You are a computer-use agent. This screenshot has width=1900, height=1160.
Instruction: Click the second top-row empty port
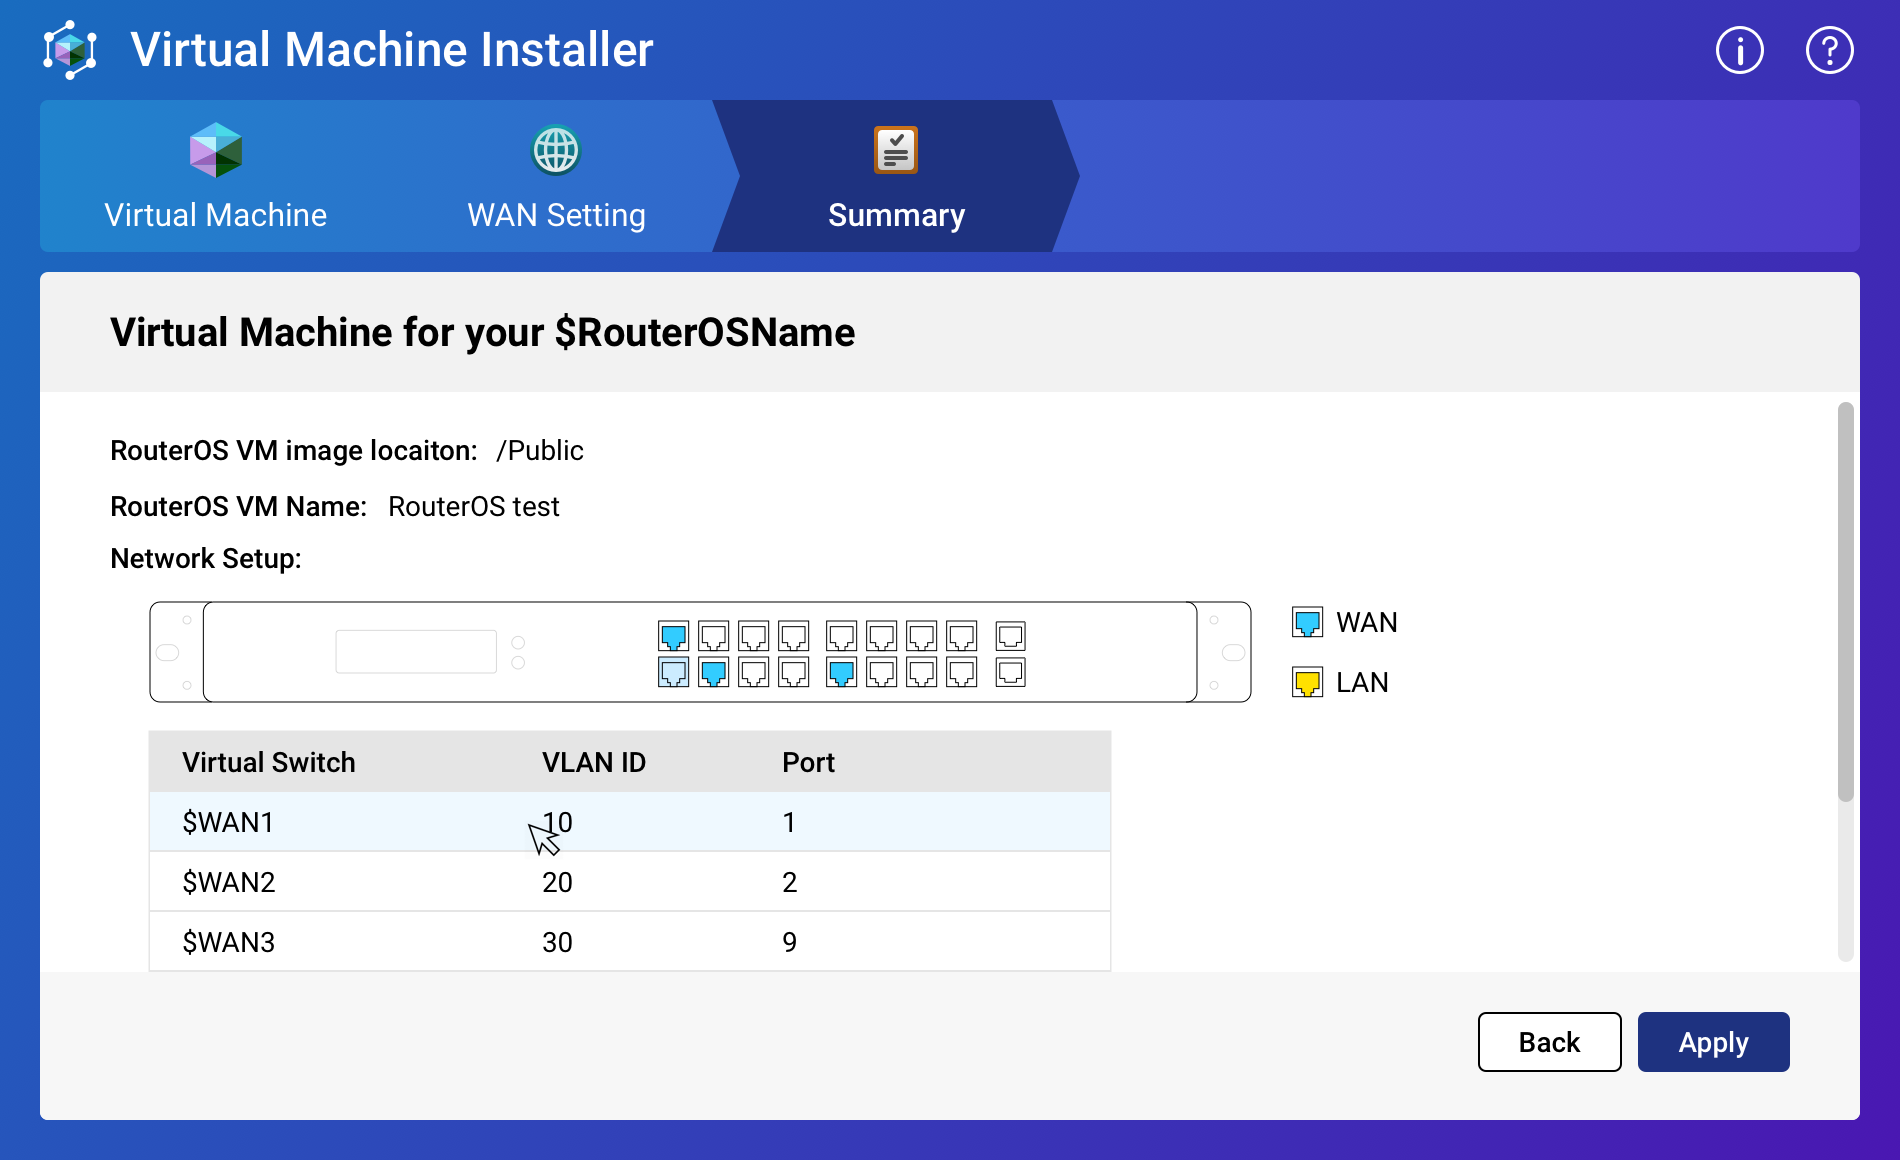[x=714, y=636]
